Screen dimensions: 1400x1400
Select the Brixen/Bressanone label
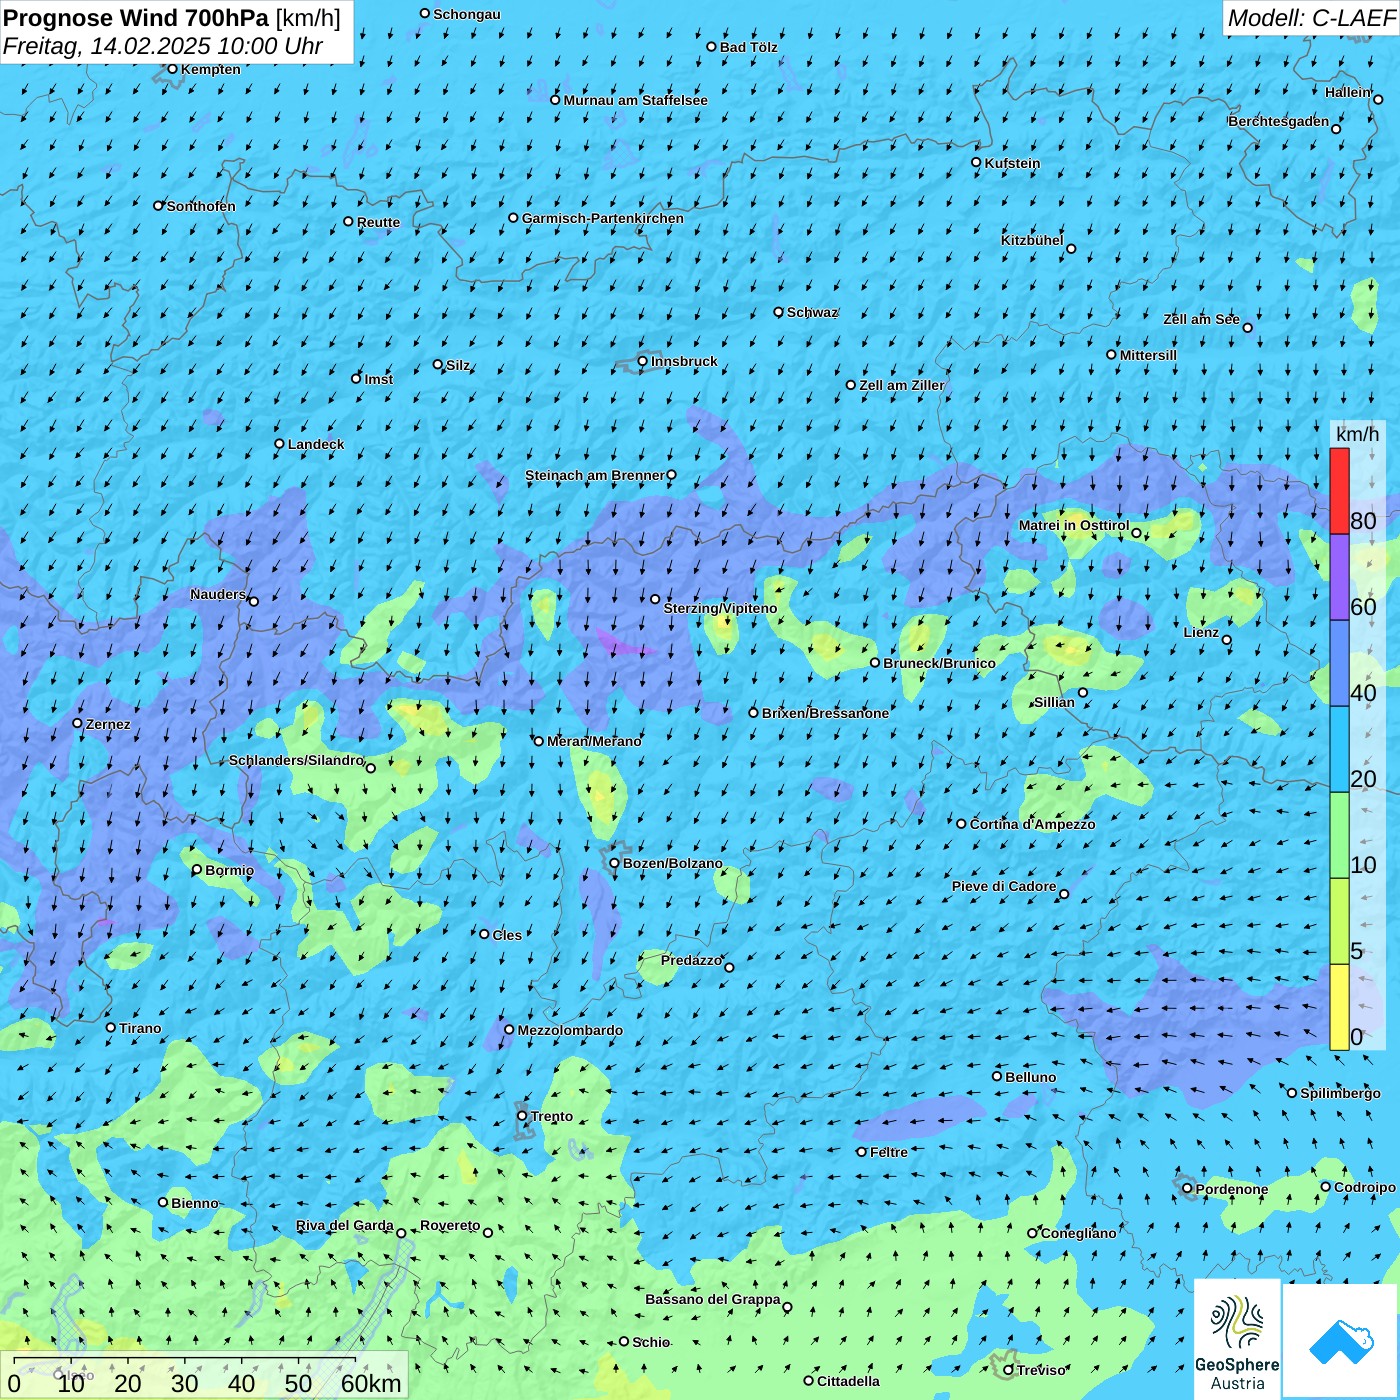(826, 713)
